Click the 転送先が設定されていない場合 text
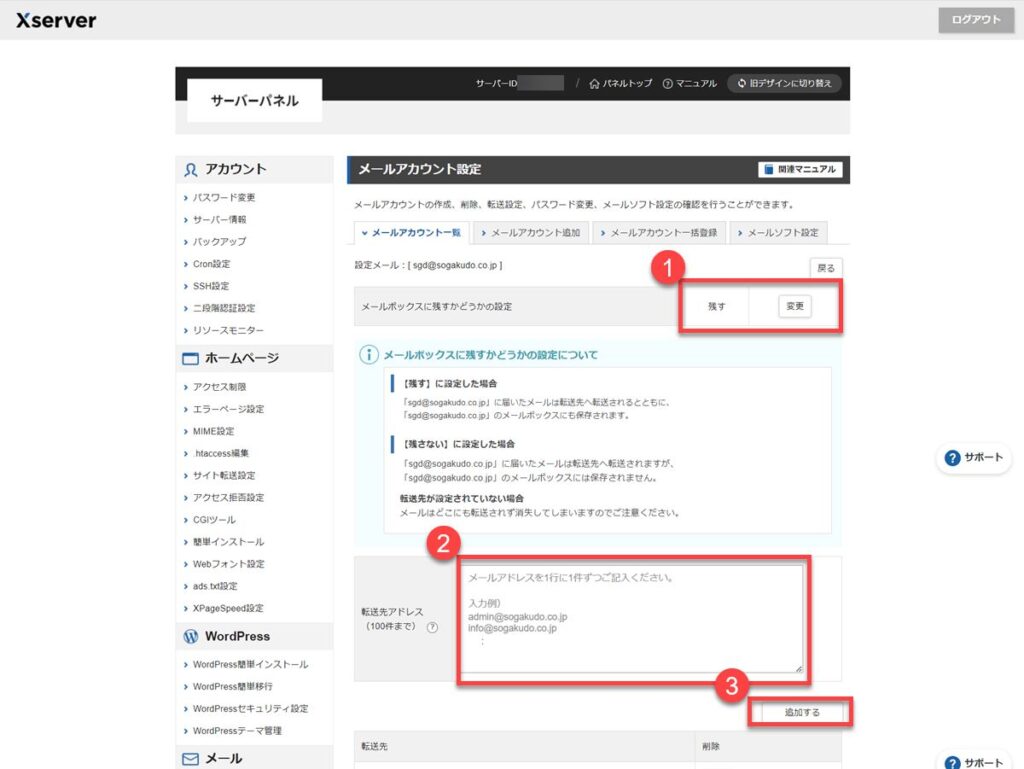The image size is (1024, 769). tap(462, 498)
